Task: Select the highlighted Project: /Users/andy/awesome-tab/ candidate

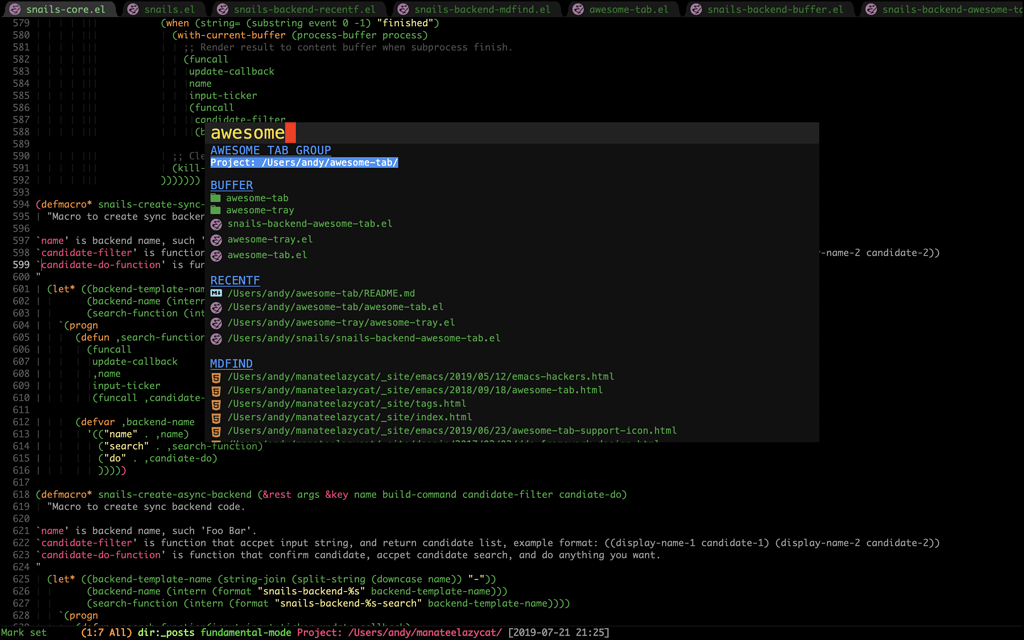Action: (x=304, y=162)
